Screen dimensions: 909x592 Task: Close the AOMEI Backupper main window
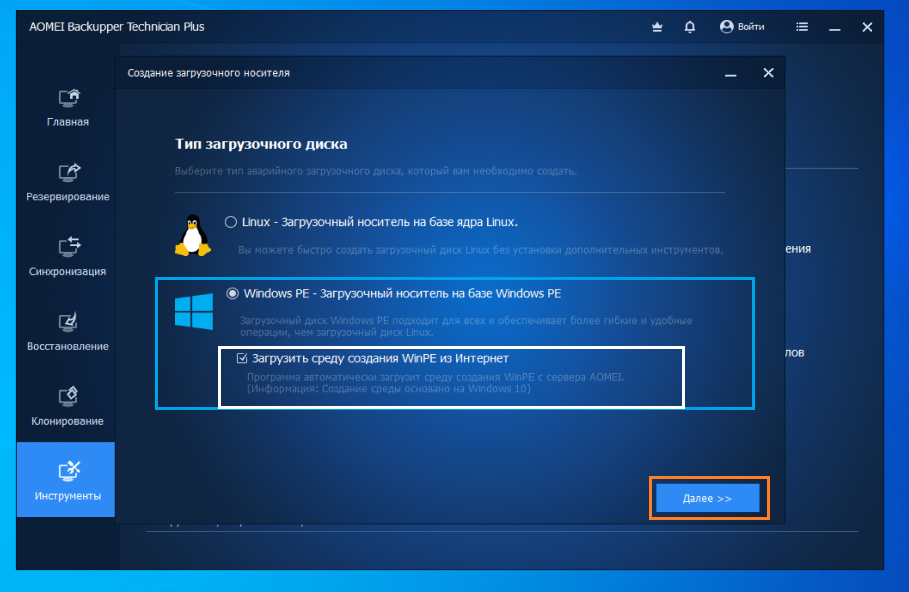(867, 27)
